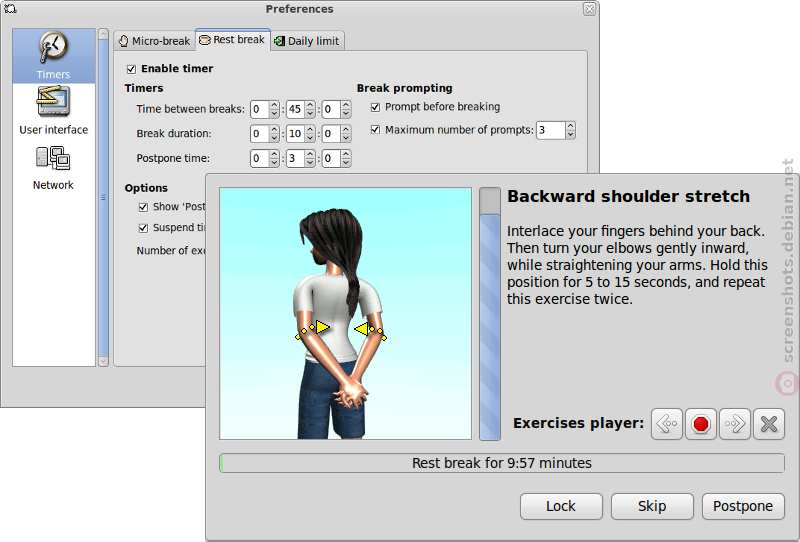
Task: Open the Daily limit tab
Action: (308, 41)
